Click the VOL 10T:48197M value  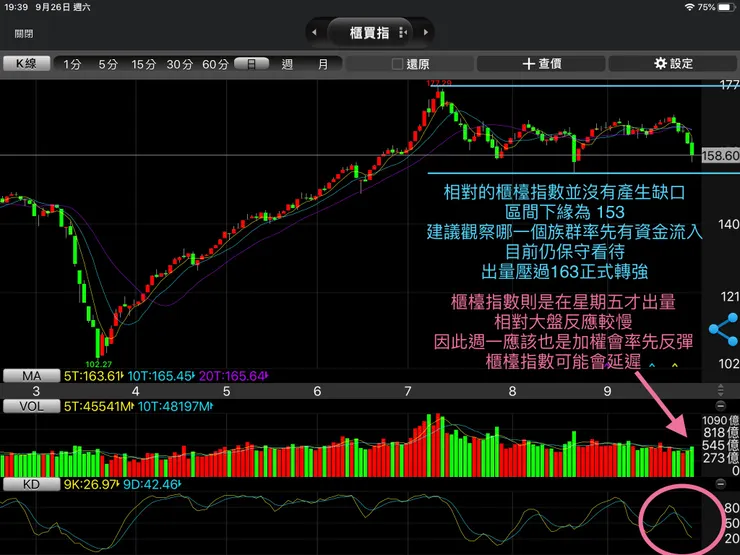[x=175, y=406]
